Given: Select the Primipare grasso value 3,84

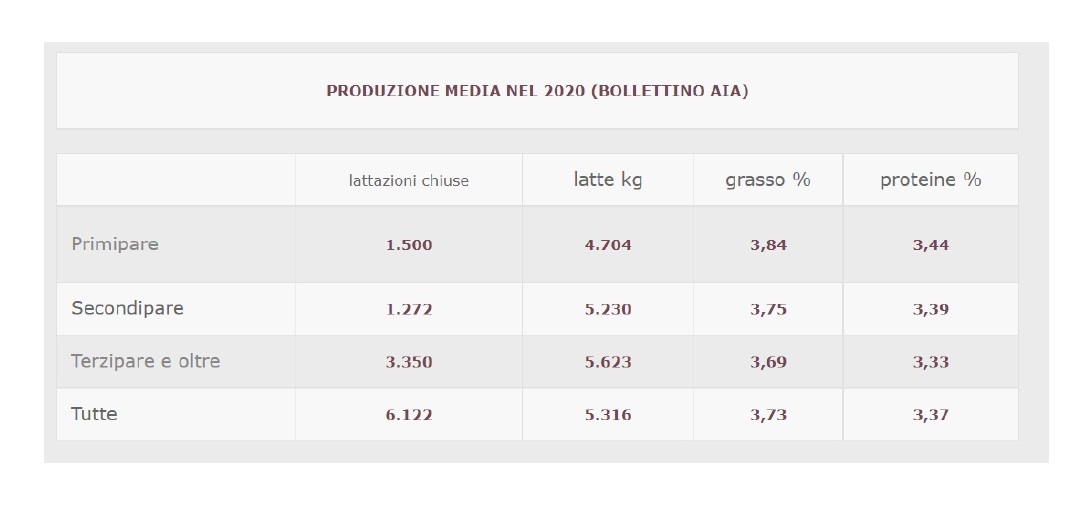Looking at the screenshot, I should tap(768, 245).
